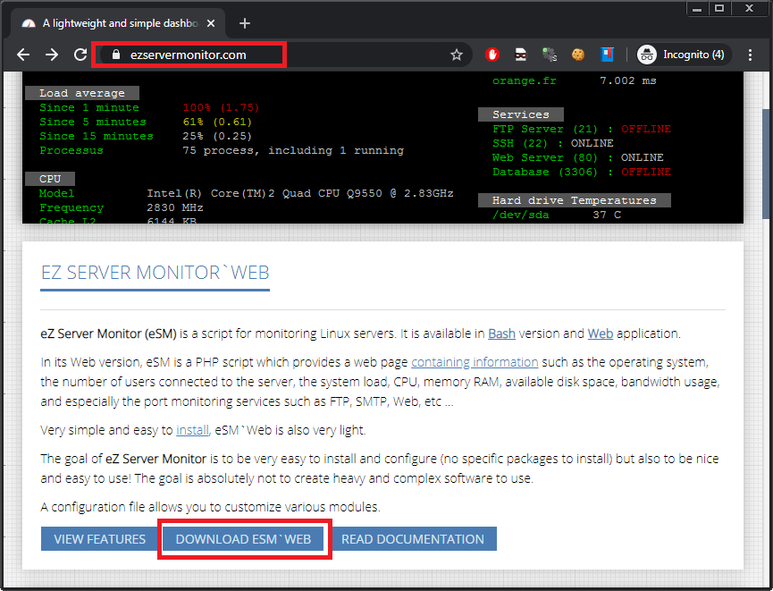Reload the ezservermonitor.com page
Image resolution: width=773 pixels, height=591 pixels.
click(x=80, y=55)
